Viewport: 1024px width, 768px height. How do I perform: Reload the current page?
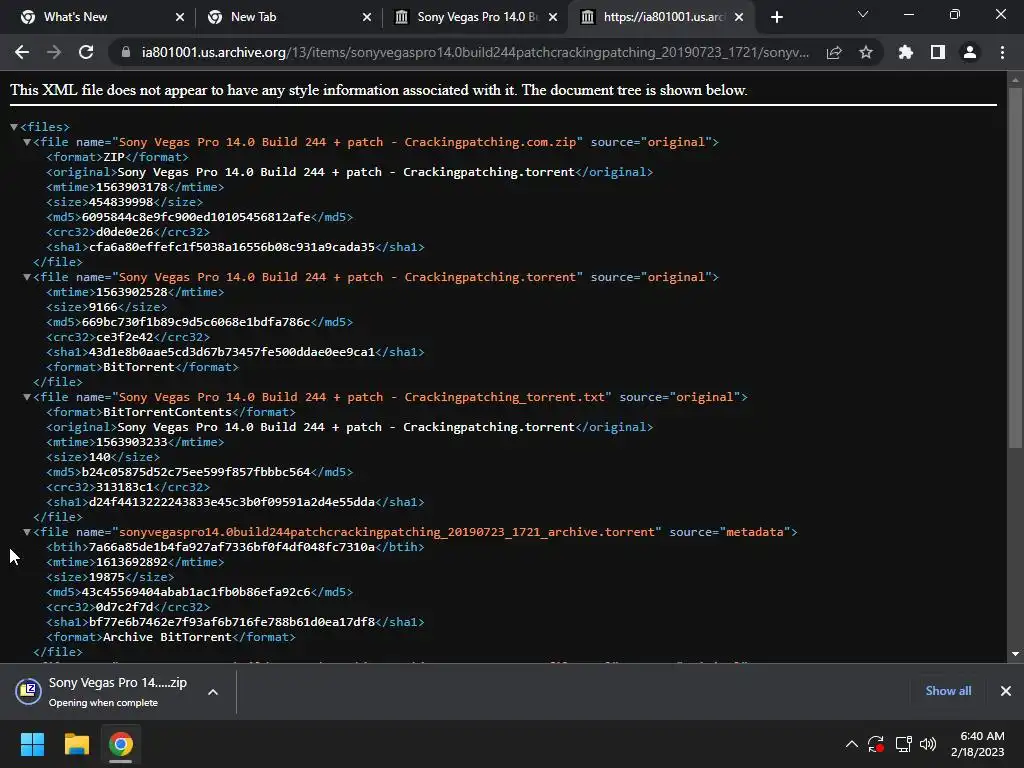86,52
